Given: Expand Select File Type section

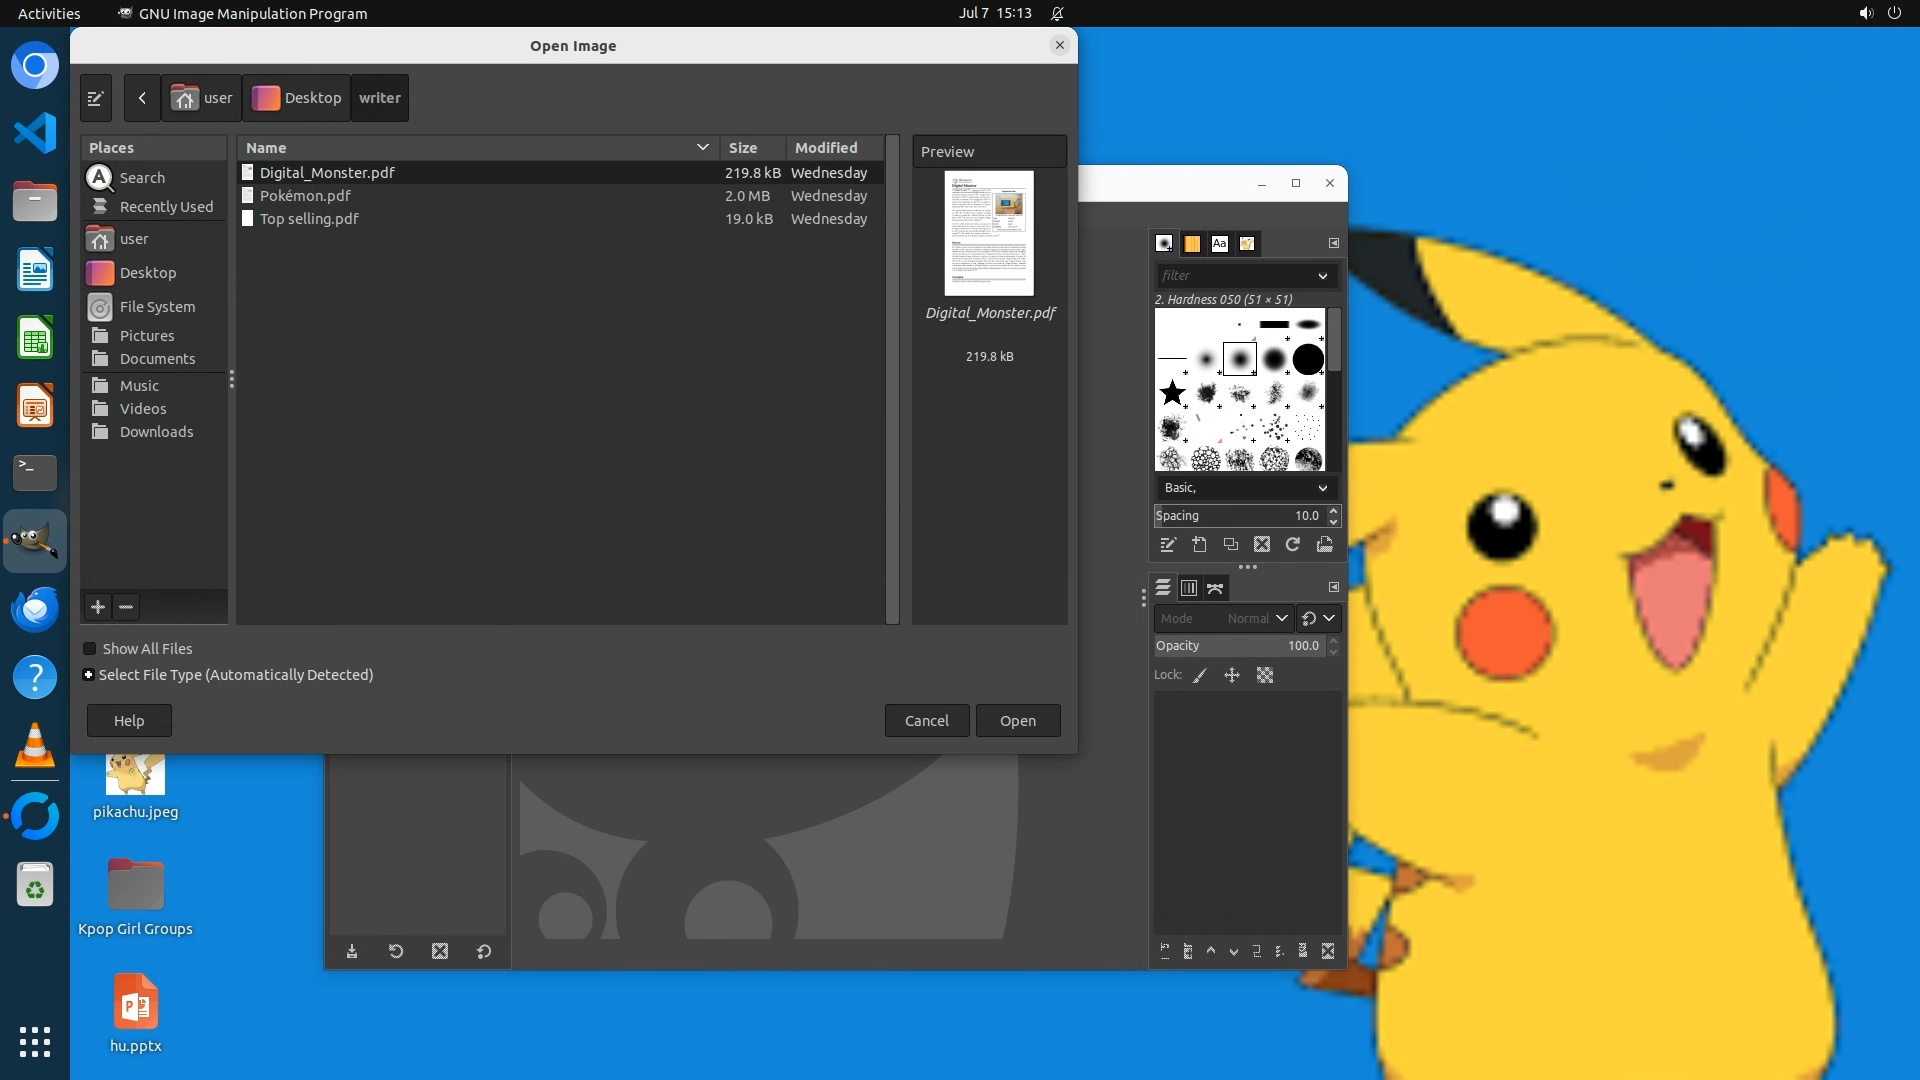Looking at the screenshot, I should click(x=89, y=675).
